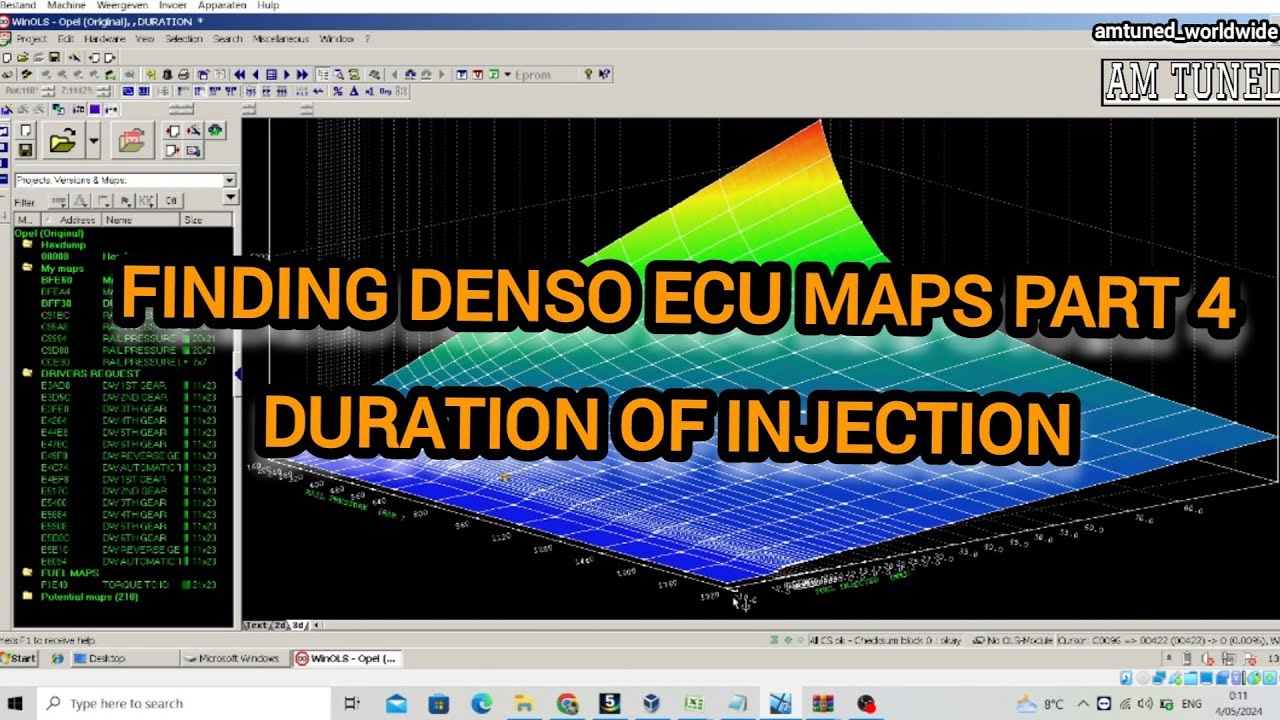The height and width of the screenshot is (720, 1280).
Task: Open Microsoft Edge from Windows taskbar
Action: click(x=482, y=703)
